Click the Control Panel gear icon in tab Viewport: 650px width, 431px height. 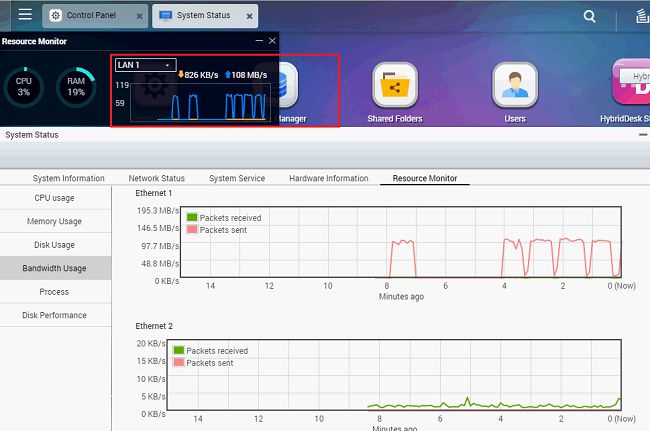pyautogui.click(x=56, y=15)
